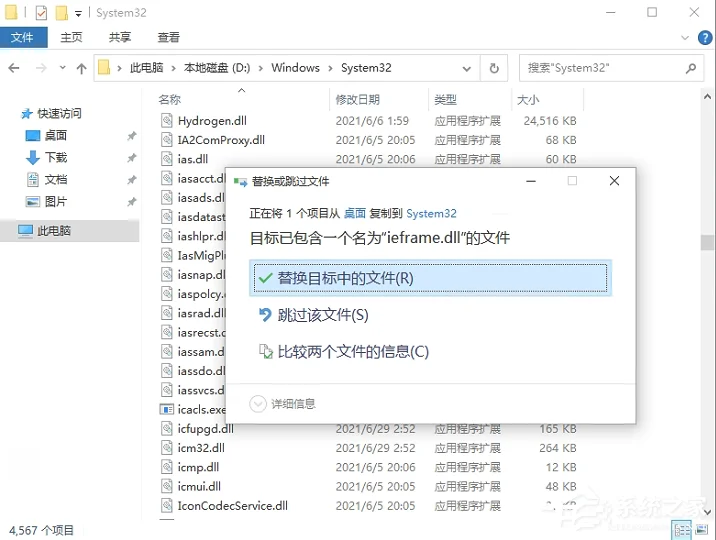The height and width of the screenshot is (540, 716).
Task: Switch to details view layout icon
Action: 682,530
